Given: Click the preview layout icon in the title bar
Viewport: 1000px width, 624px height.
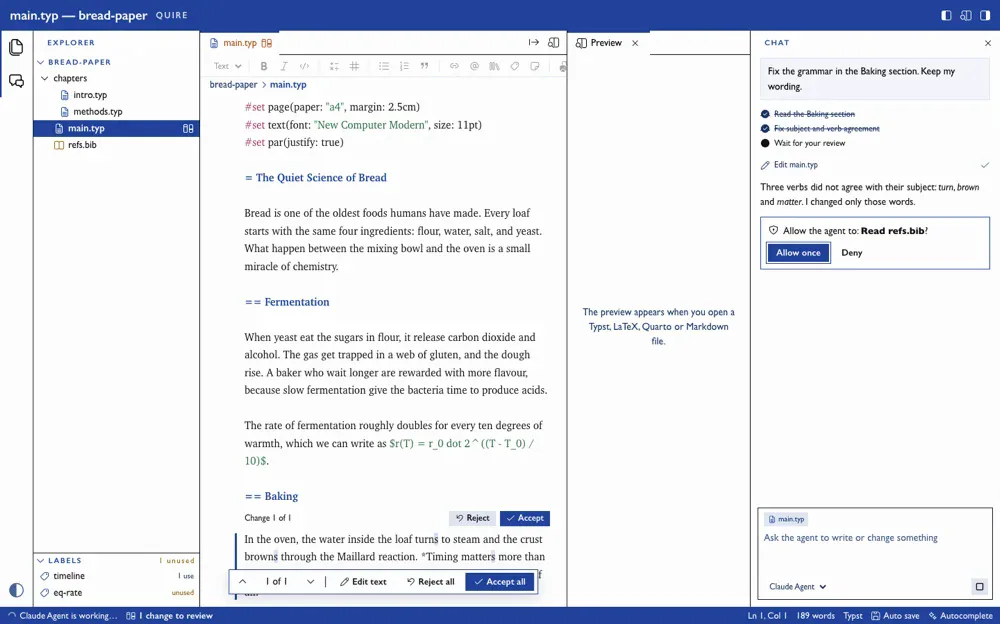Looking at the screenshot, I should [x=966, y=15].
